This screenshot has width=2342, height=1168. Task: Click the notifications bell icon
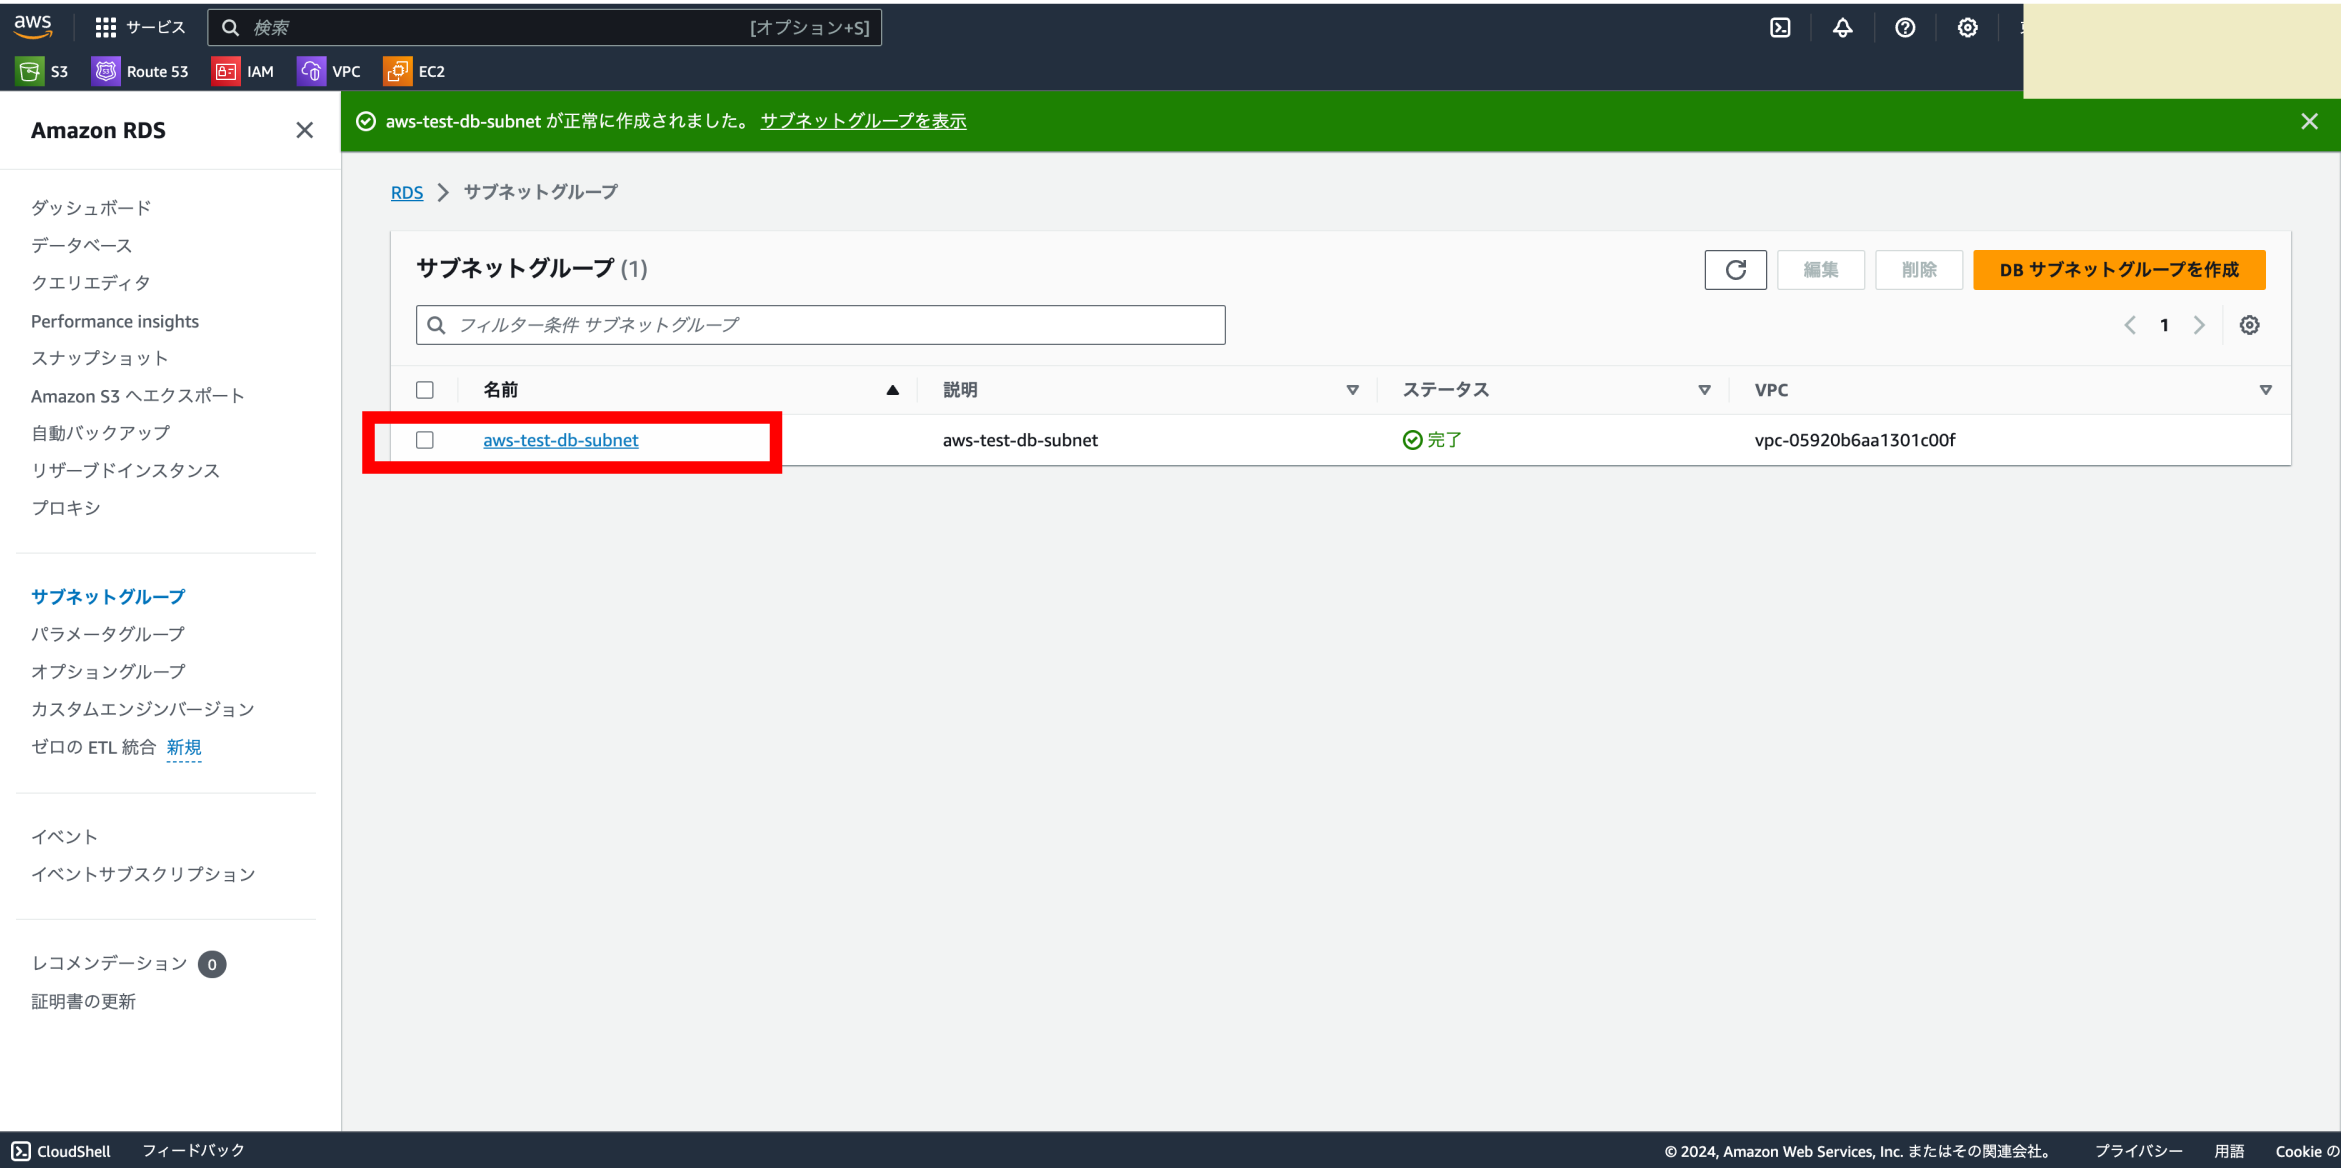click(1842, 28)
